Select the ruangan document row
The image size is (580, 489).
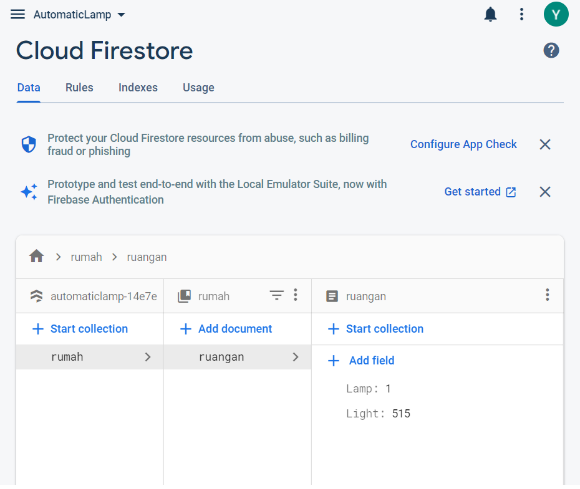click(237, 357)
